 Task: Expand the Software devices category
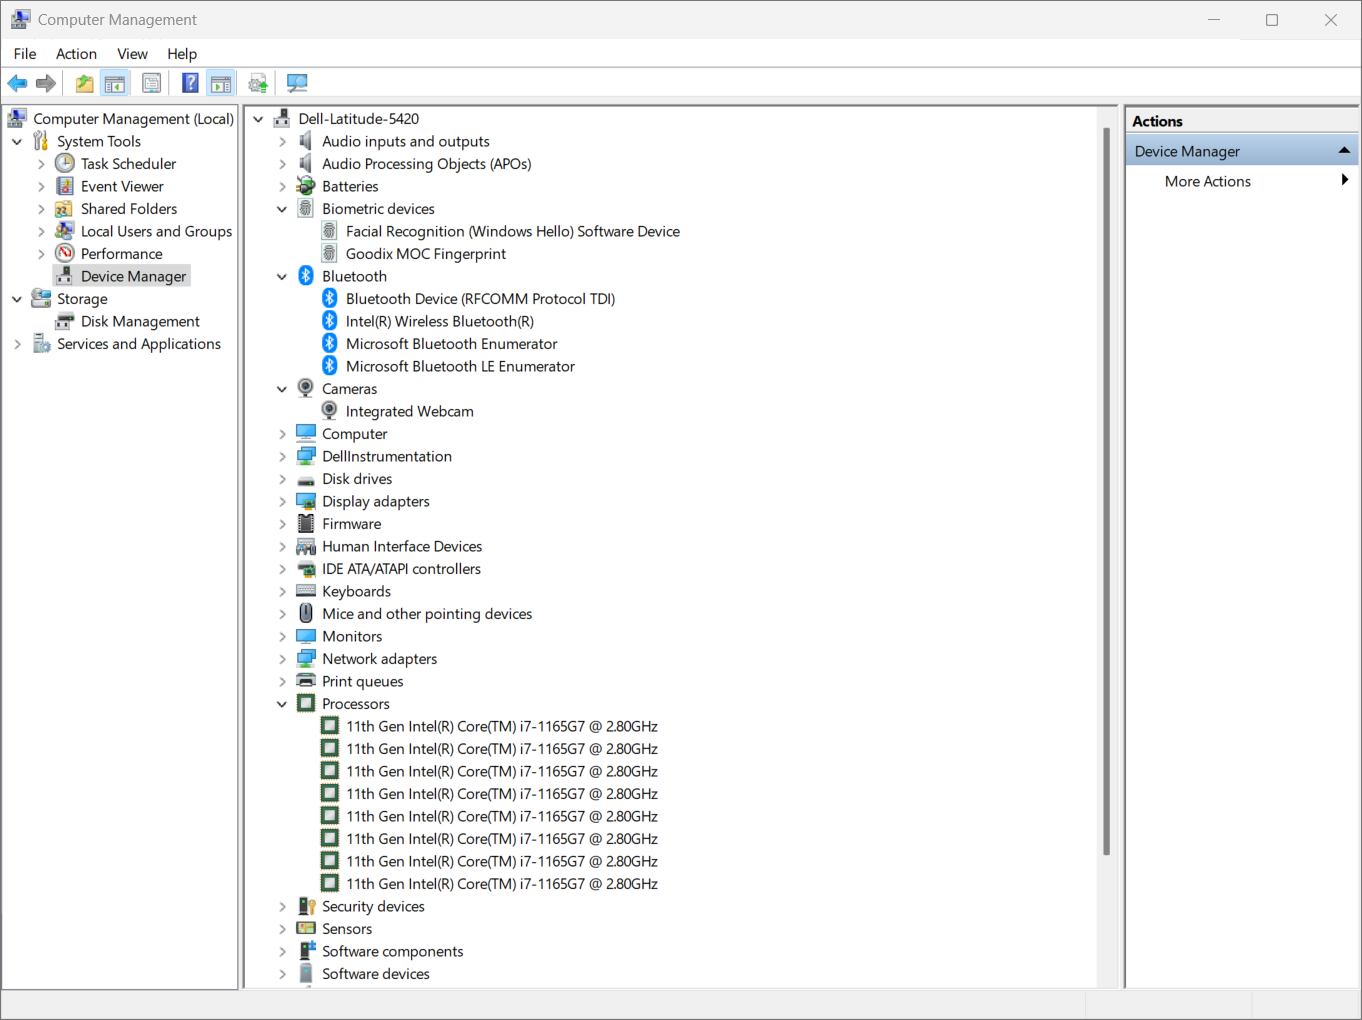click(282, 974)
